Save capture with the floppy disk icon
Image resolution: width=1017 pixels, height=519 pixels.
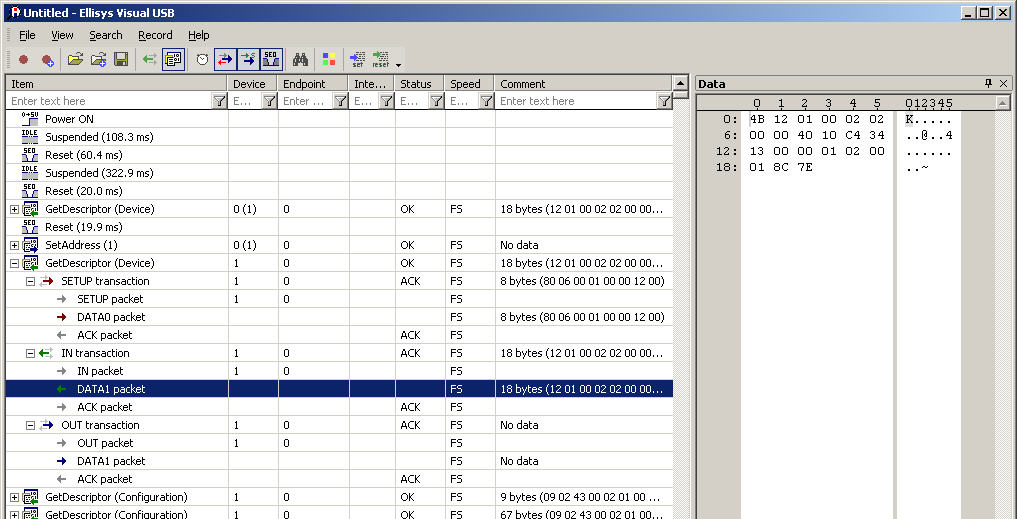tap(121, 60)
